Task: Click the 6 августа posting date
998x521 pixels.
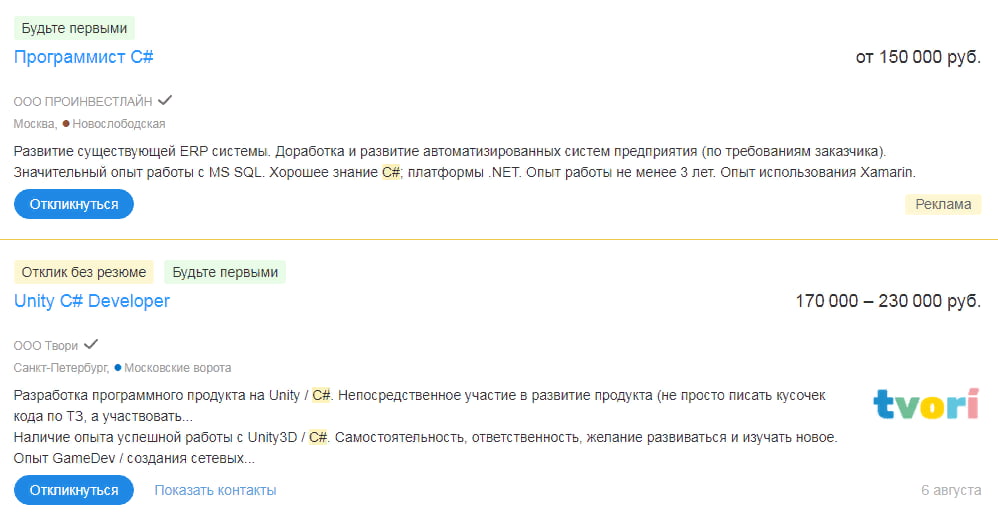Action: [951, 490]
